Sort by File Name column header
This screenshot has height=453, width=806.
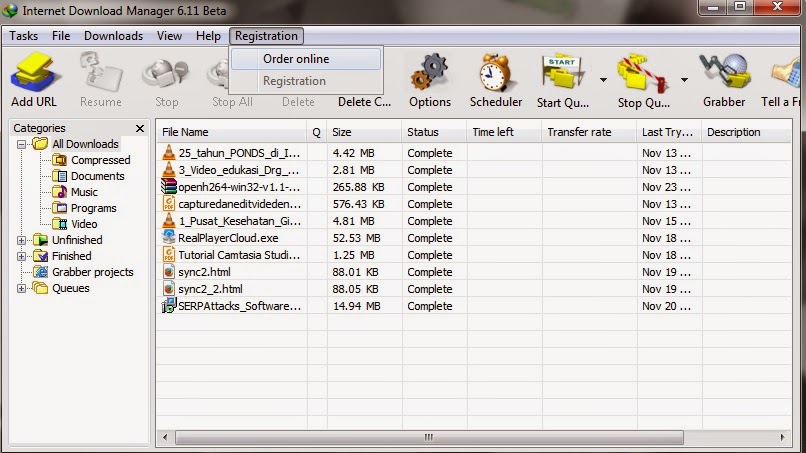[231, 132]
